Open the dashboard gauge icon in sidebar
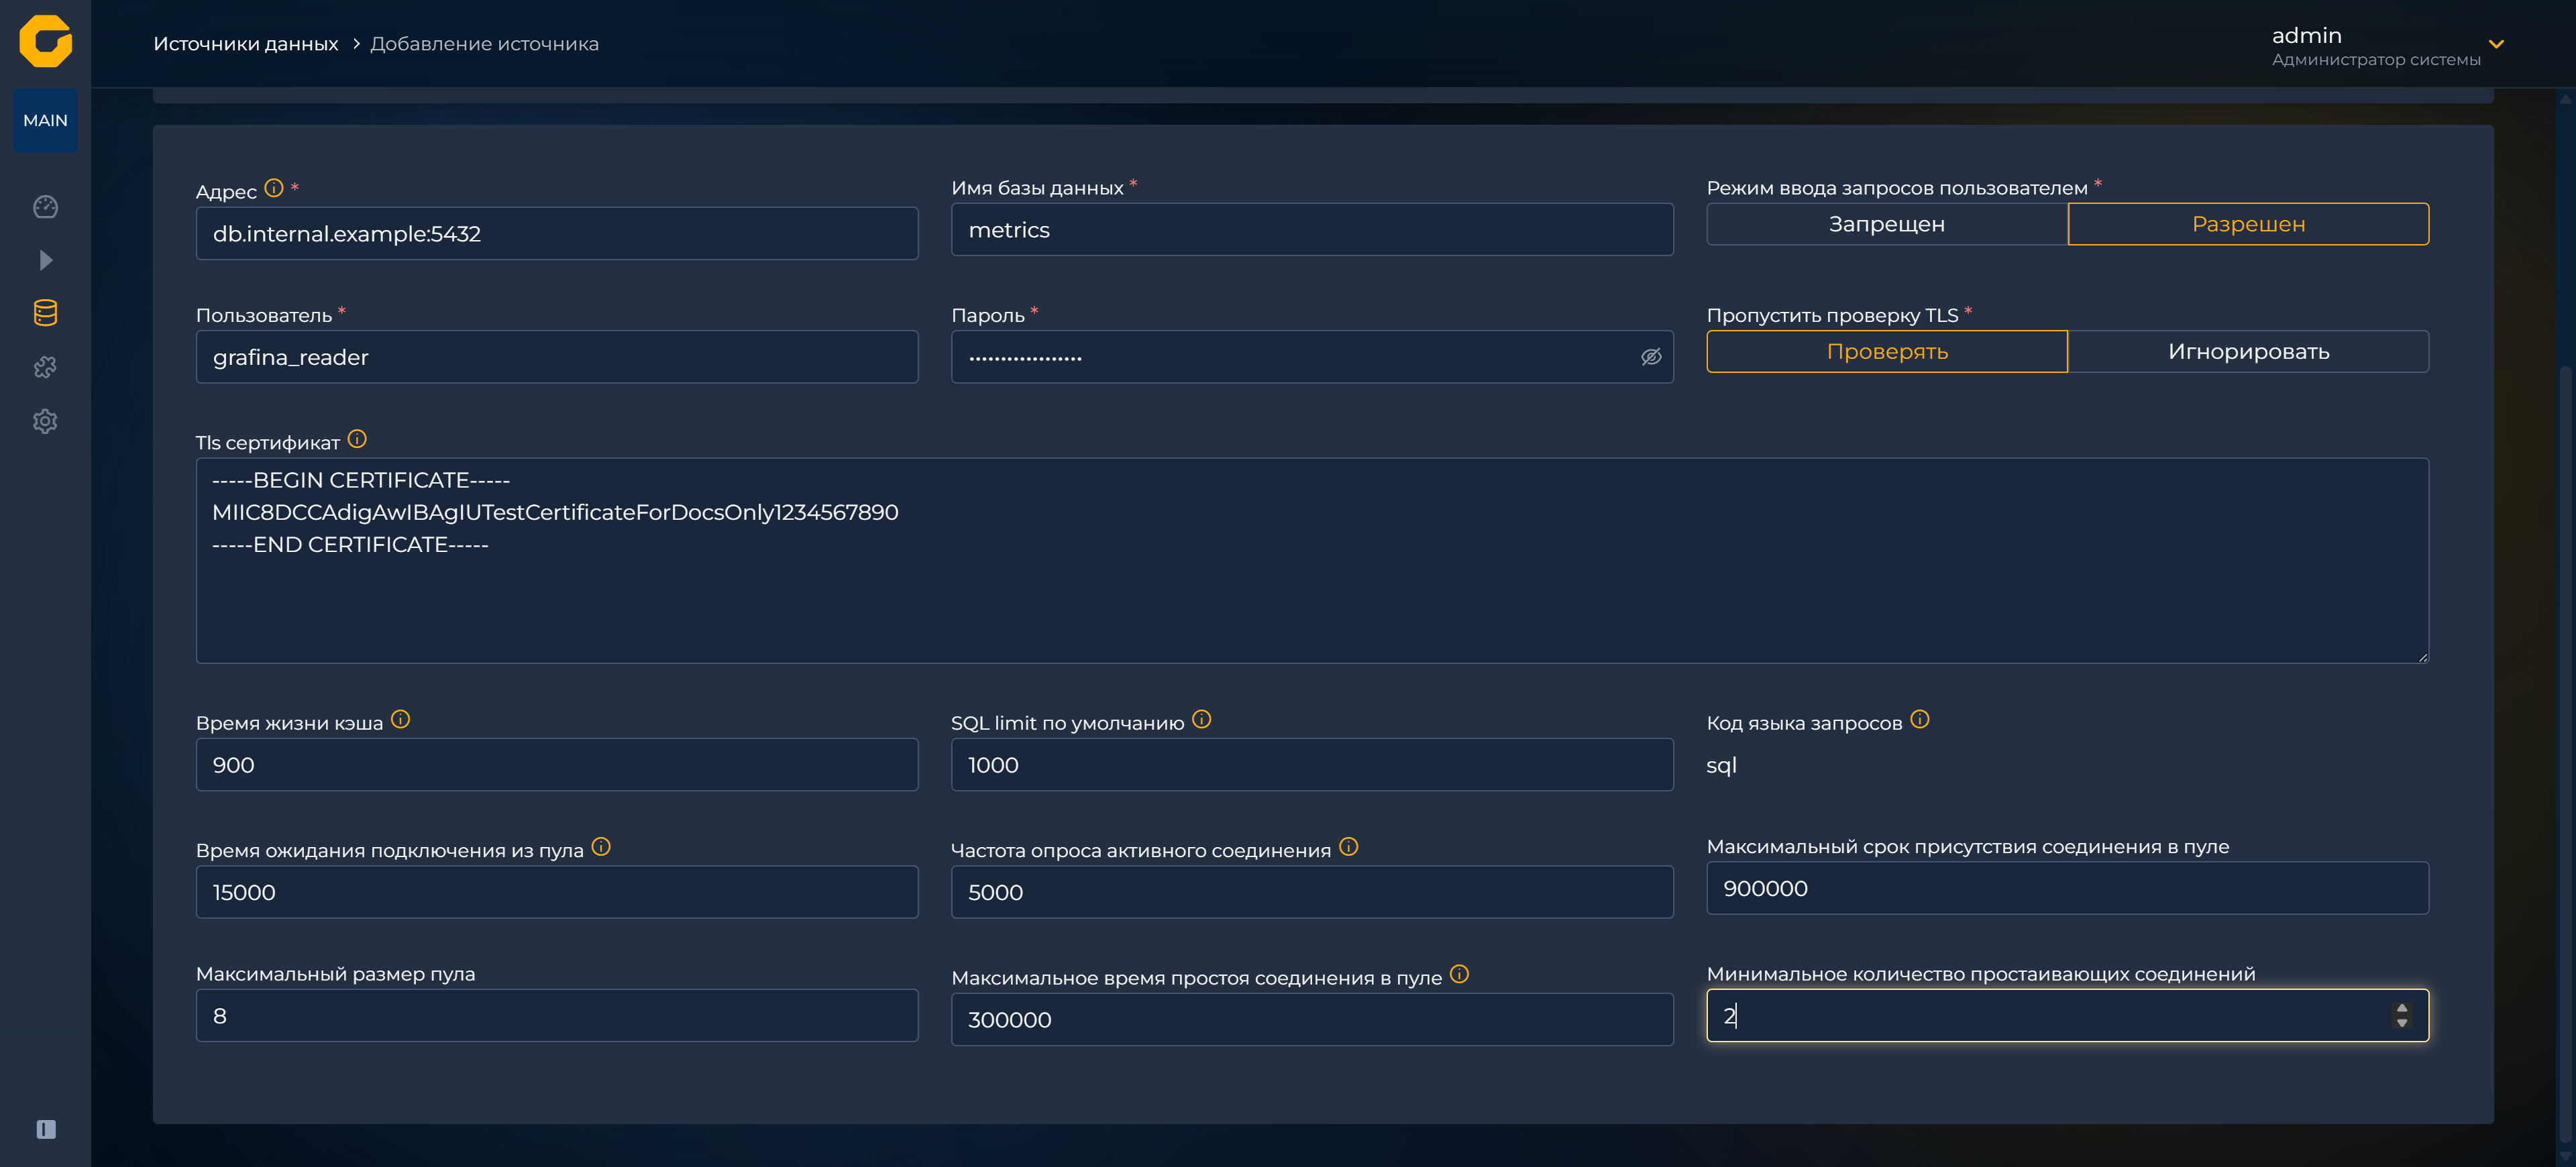This screenshot has width=2576, height=1167. pyautogui.click(x=45, y=206)
